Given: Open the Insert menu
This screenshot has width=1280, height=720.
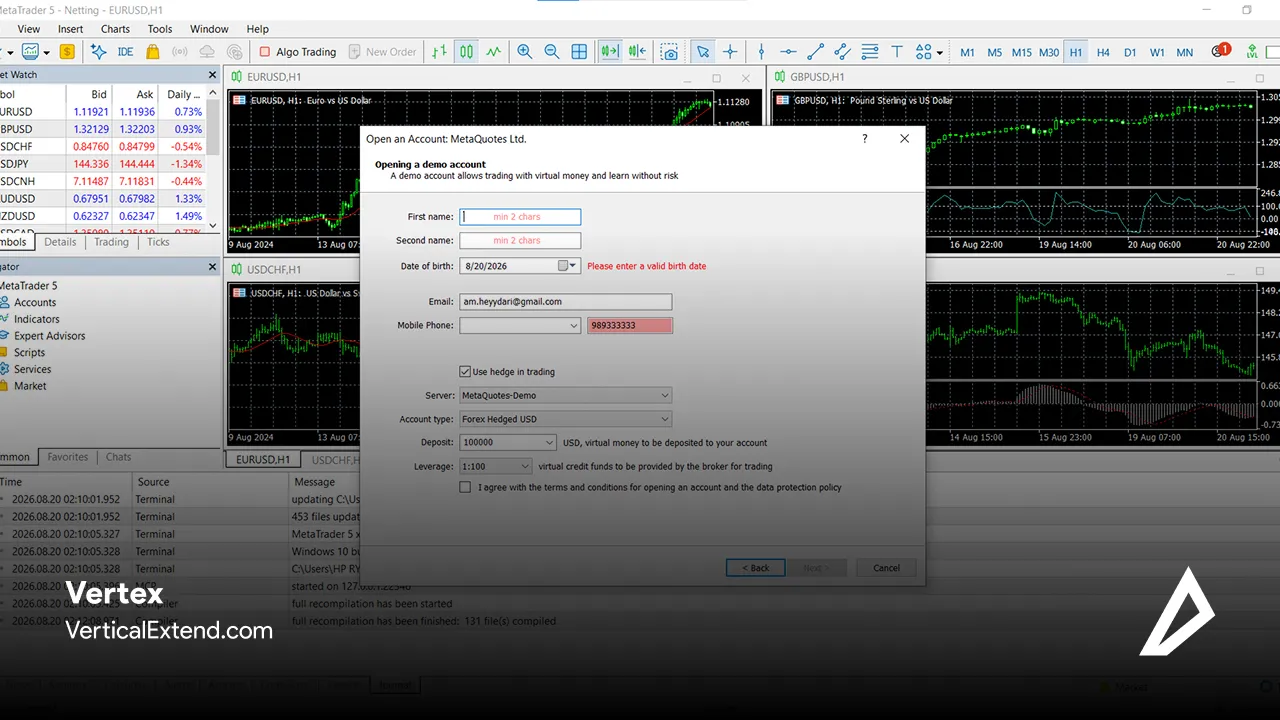Looking at the screenshot, I should coord(71,29).
